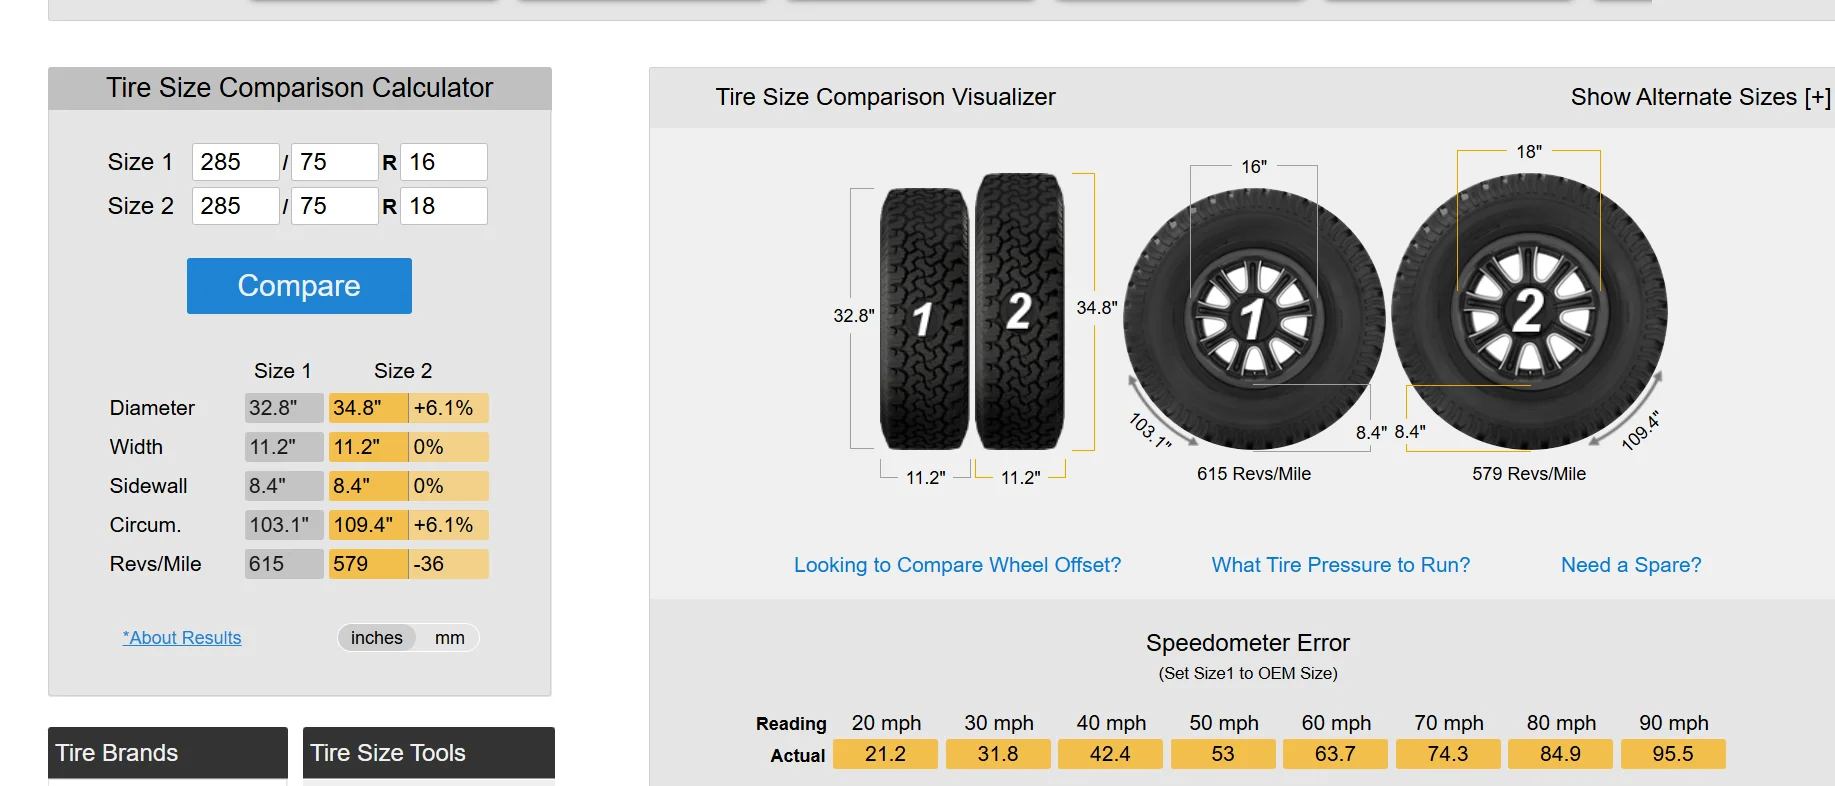Image resolution: width=1835 pixels, height=786 pixels.
Task: Click the tire 2 side wheel image
Action: click(x=1528, y=311)
